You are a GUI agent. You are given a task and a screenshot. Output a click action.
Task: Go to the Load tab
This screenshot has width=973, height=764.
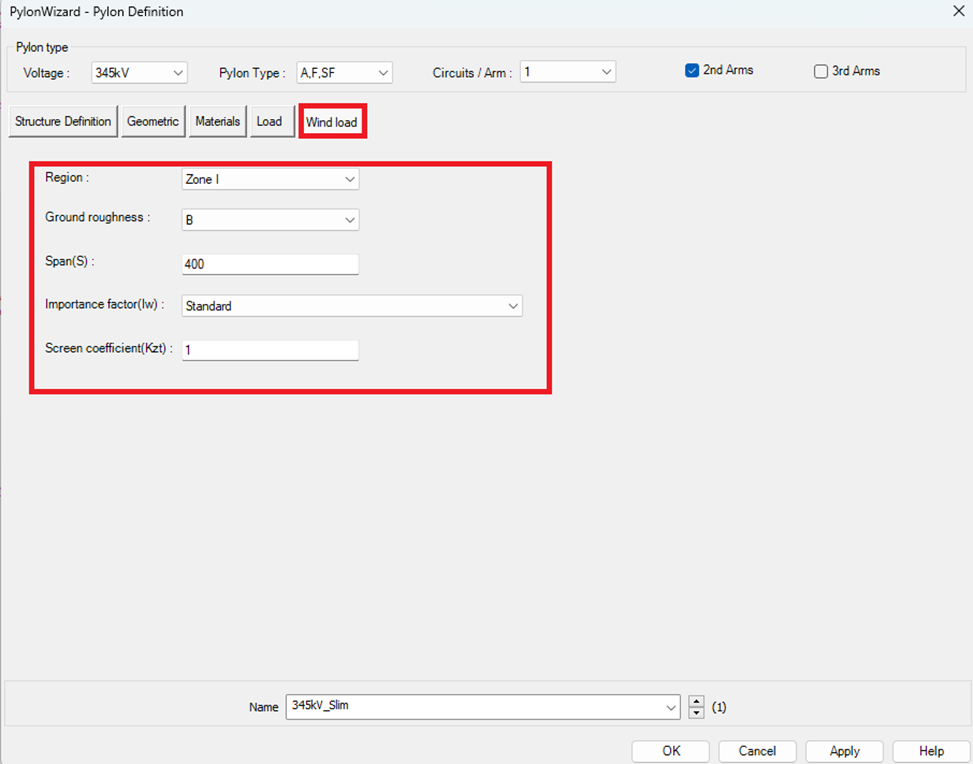(269, 121)
